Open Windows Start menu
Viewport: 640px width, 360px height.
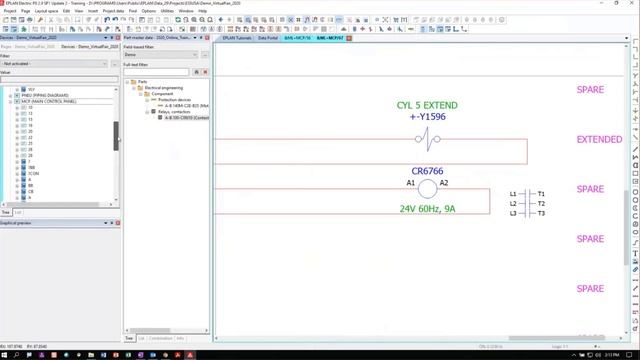coord(4,355)
